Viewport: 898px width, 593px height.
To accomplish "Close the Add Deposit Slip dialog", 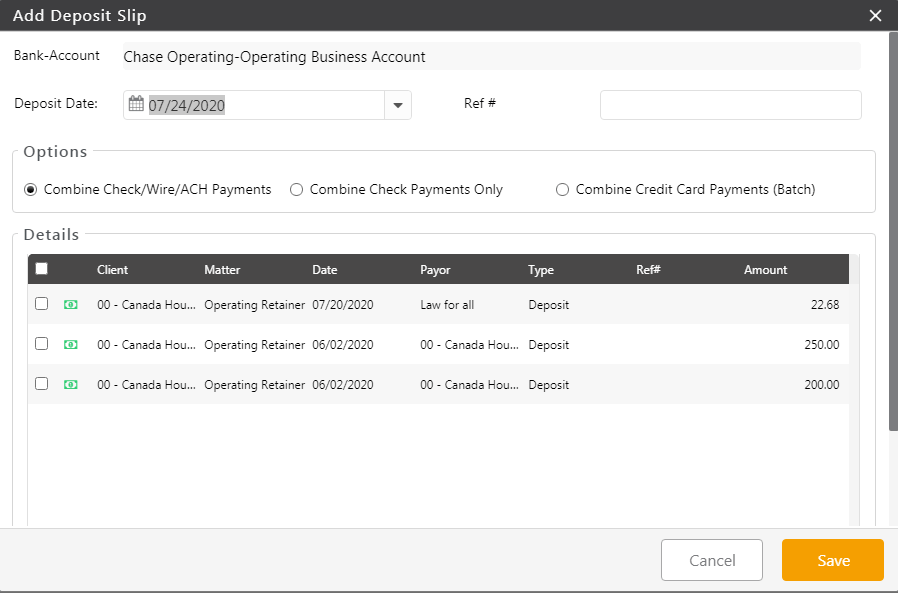I will pyautogui.click(x=875, y=16).
